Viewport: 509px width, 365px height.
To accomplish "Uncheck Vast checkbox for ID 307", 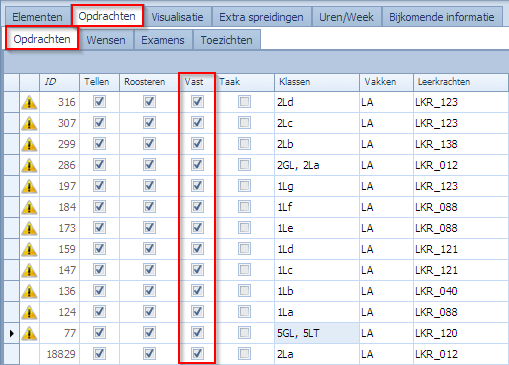I will (x=197, y=123).
